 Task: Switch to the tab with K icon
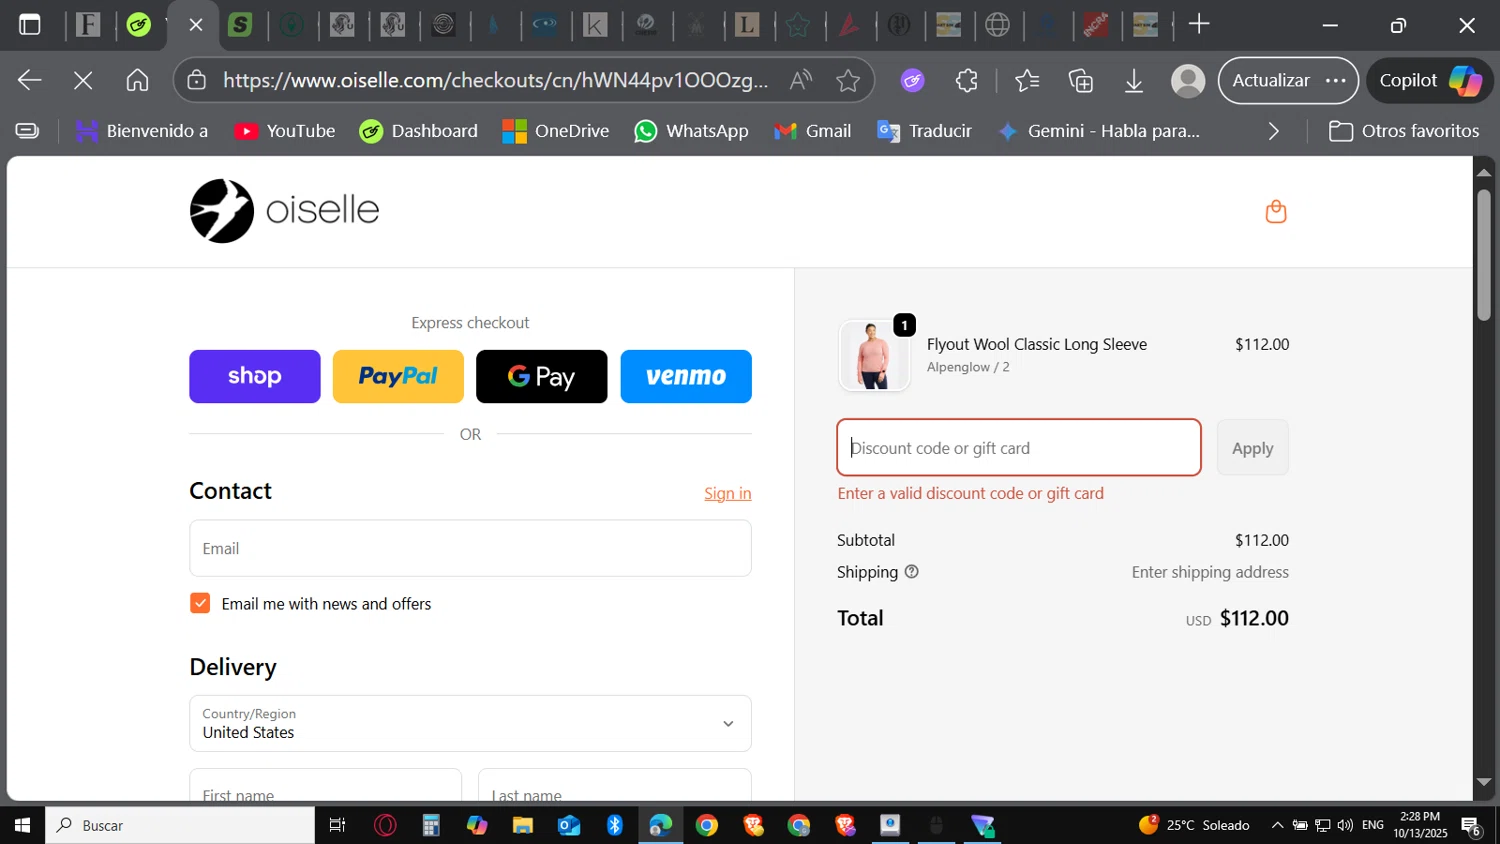595,25
